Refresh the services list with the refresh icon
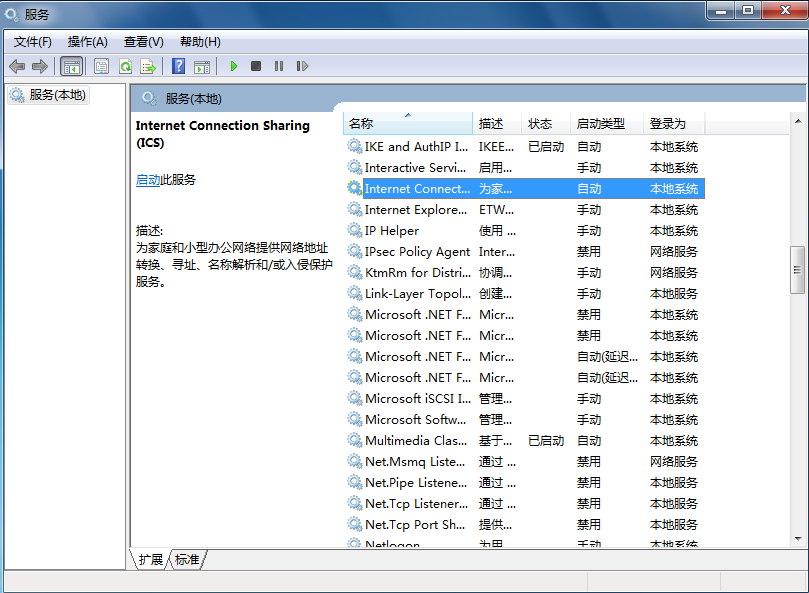 125,66
